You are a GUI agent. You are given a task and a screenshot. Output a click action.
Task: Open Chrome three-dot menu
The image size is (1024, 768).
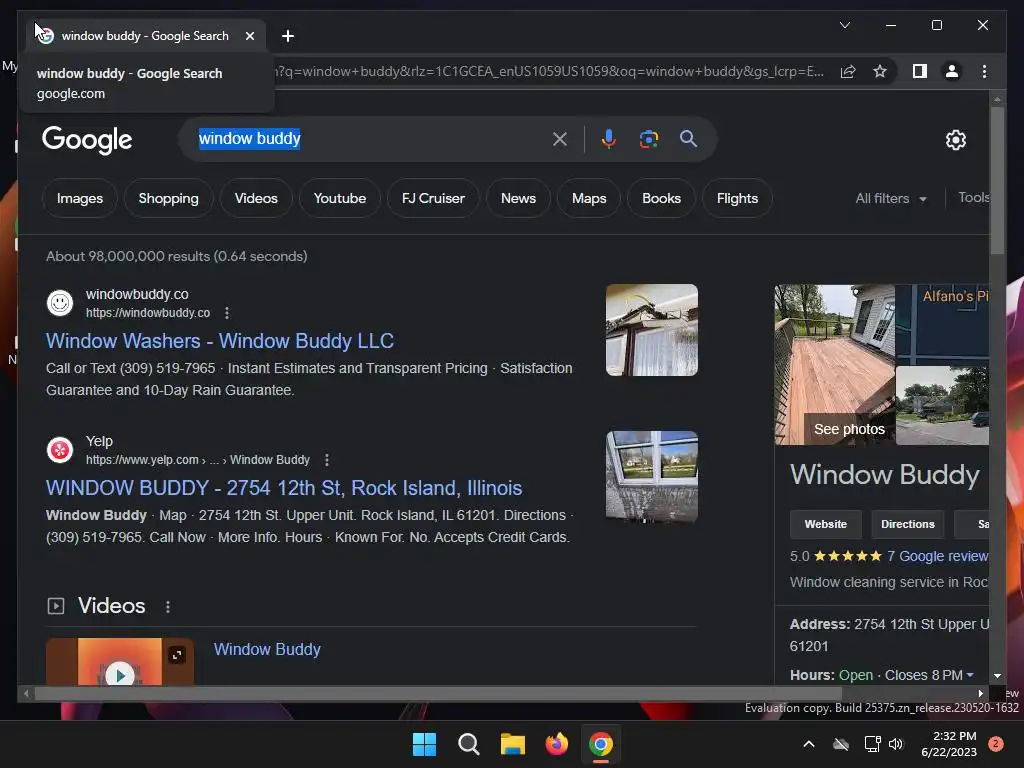point(984,71)
